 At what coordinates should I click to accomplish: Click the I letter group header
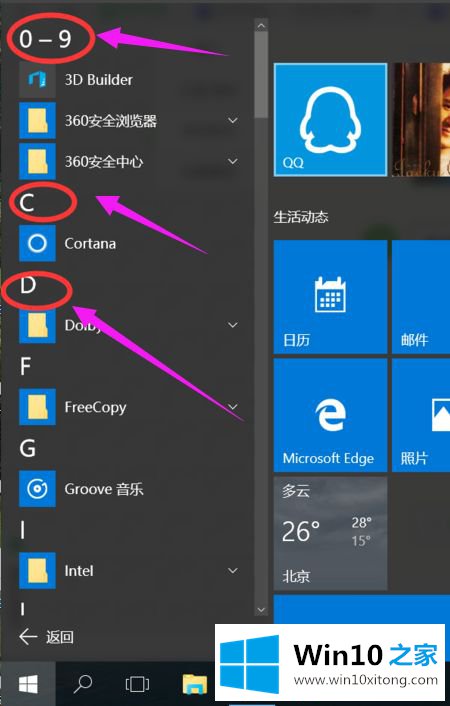22,531
